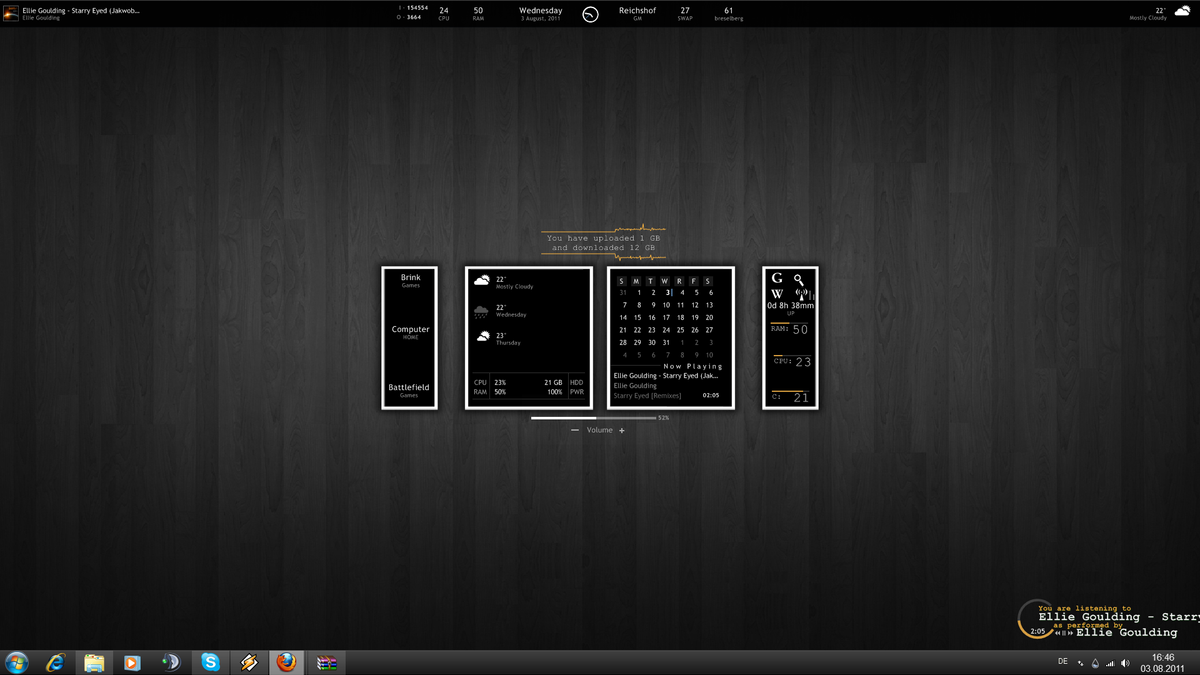Image resolution: width=1200 pixels, height=675 pixels.
Task: Open Steam icon in the taskbar
Action: (x=171, y=662)
